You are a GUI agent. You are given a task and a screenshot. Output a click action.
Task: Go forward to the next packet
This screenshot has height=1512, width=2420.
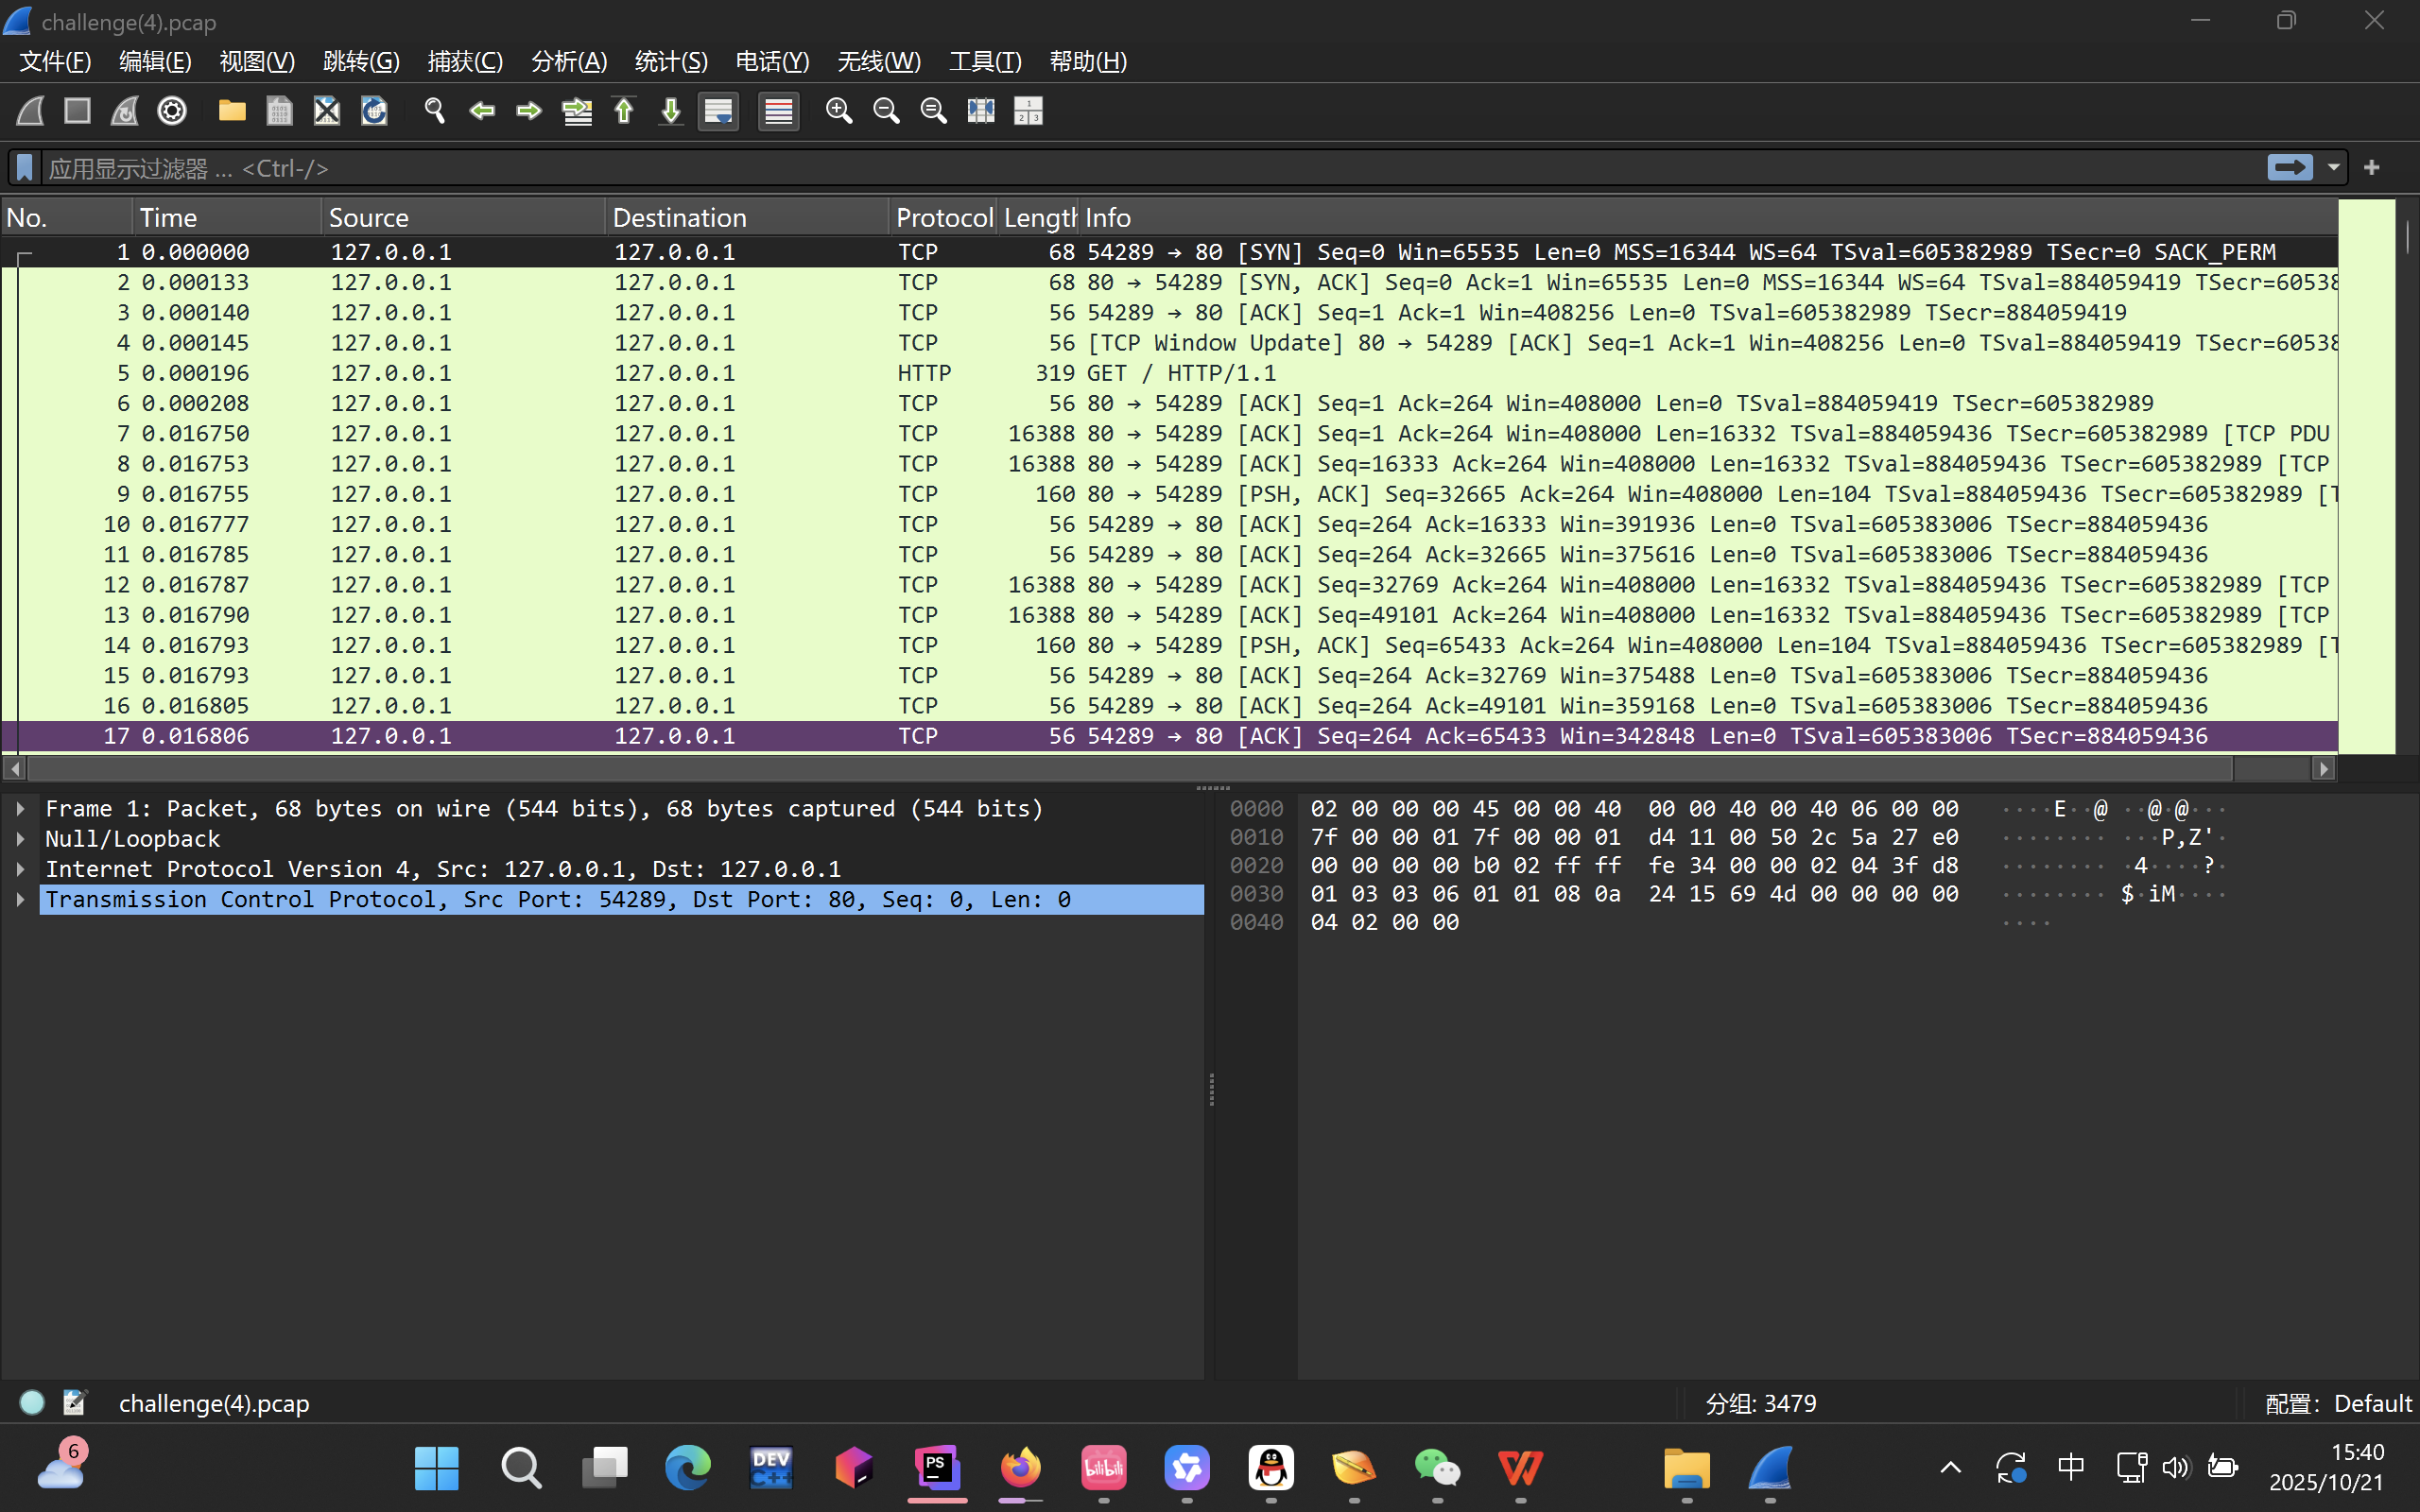tap(529, 111)
